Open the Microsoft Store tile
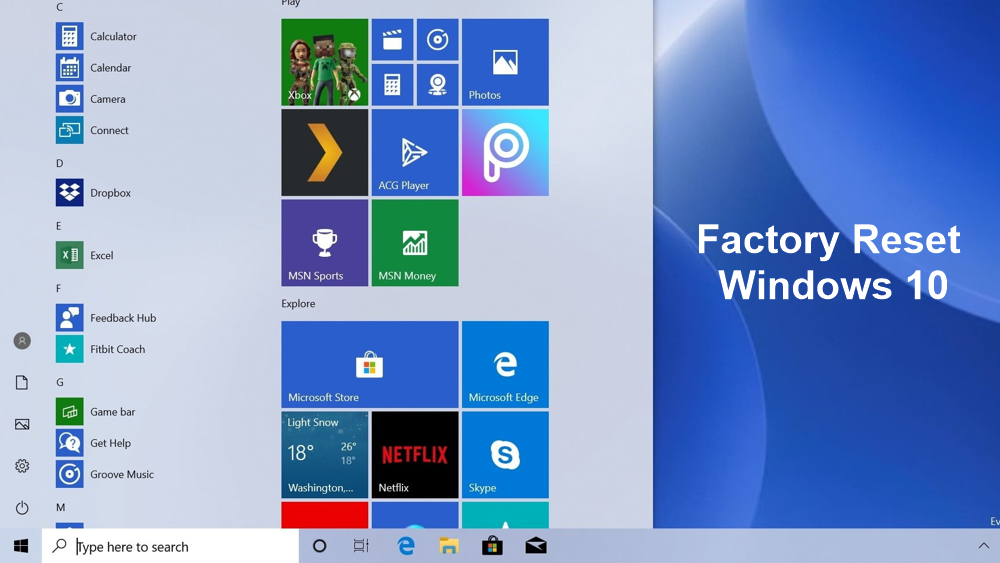1000x563 pixels. point(370,364)
